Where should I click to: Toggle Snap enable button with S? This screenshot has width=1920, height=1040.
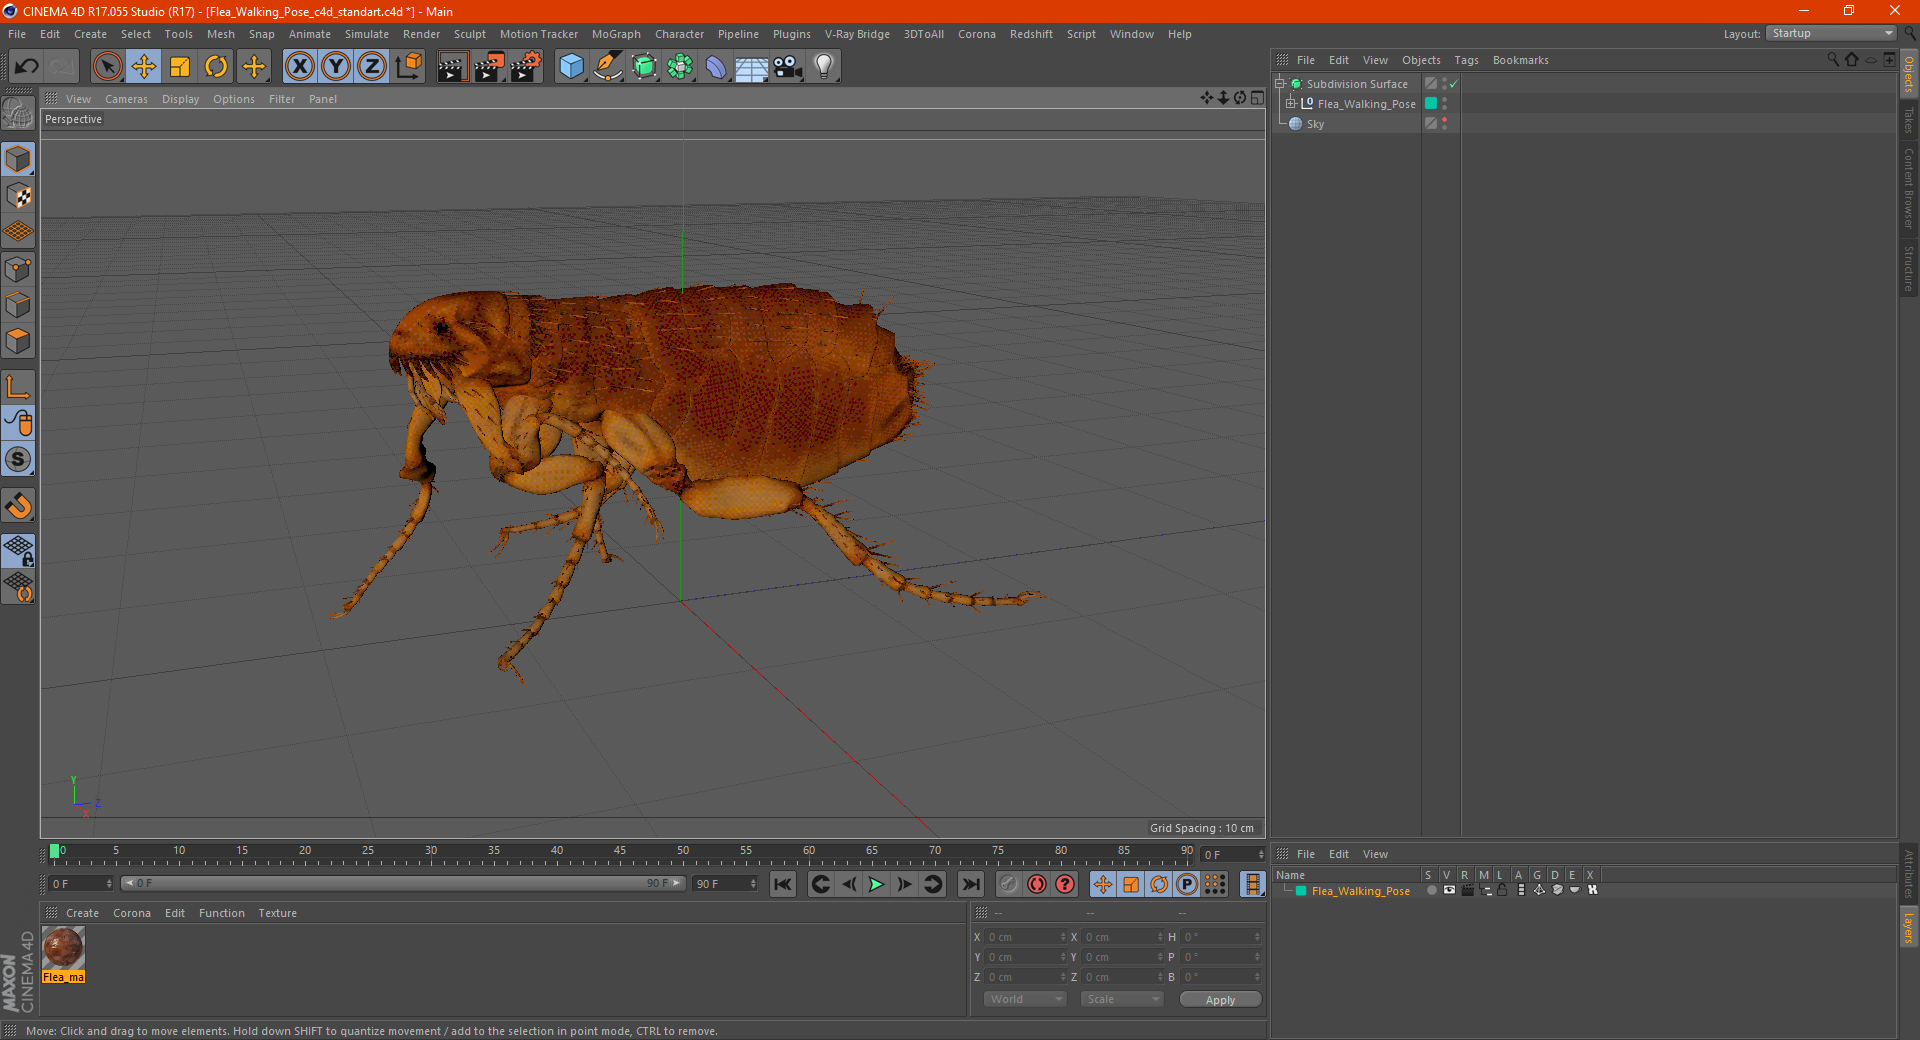click(x=18, y=459)
